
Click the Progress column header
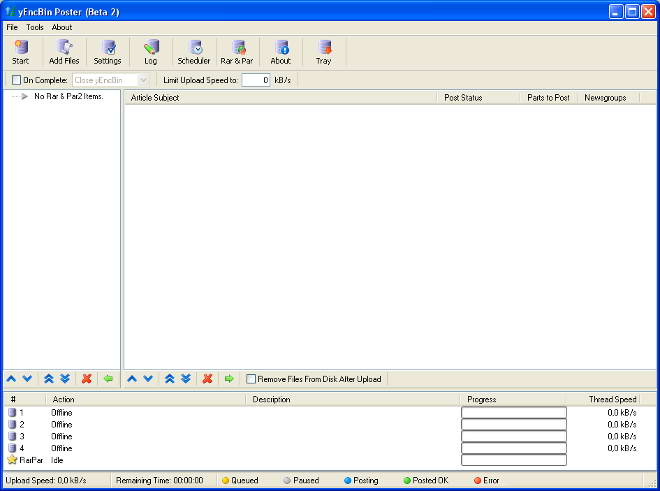coord(514,399)
